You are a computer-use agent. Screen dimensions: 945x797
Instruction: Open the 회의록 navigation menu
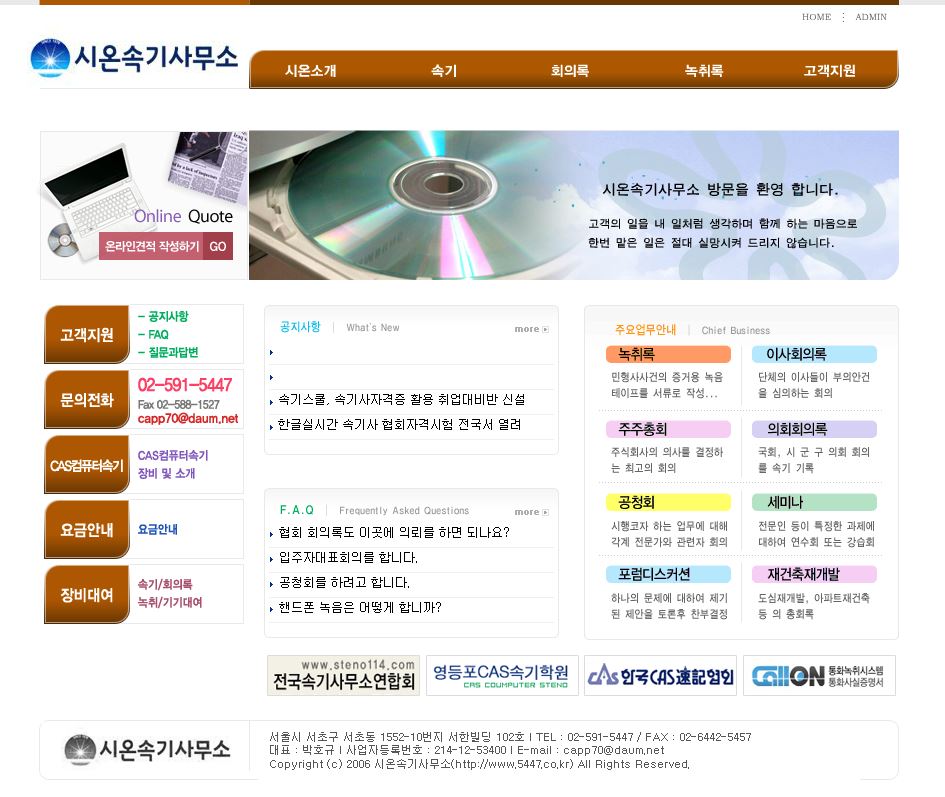[570, 71]
